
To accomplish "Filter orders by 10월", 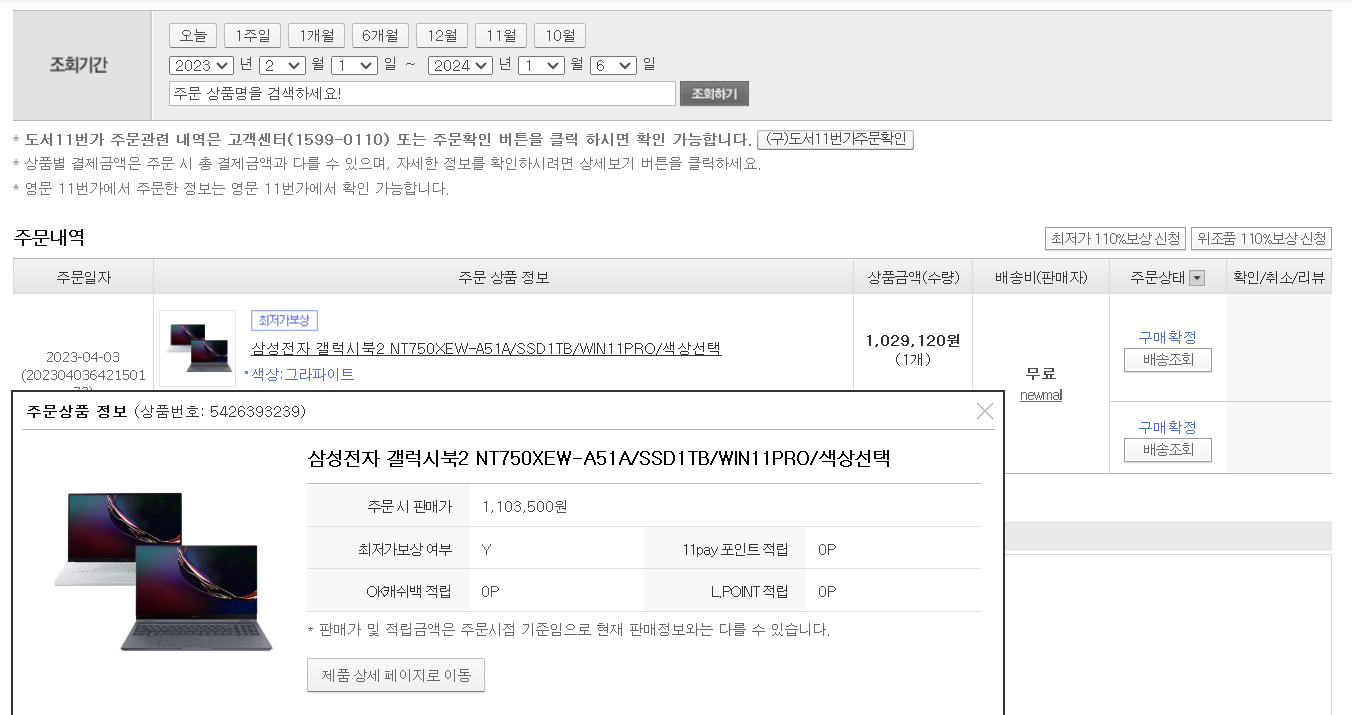I will pyautogui.click(x=560, y=36).
